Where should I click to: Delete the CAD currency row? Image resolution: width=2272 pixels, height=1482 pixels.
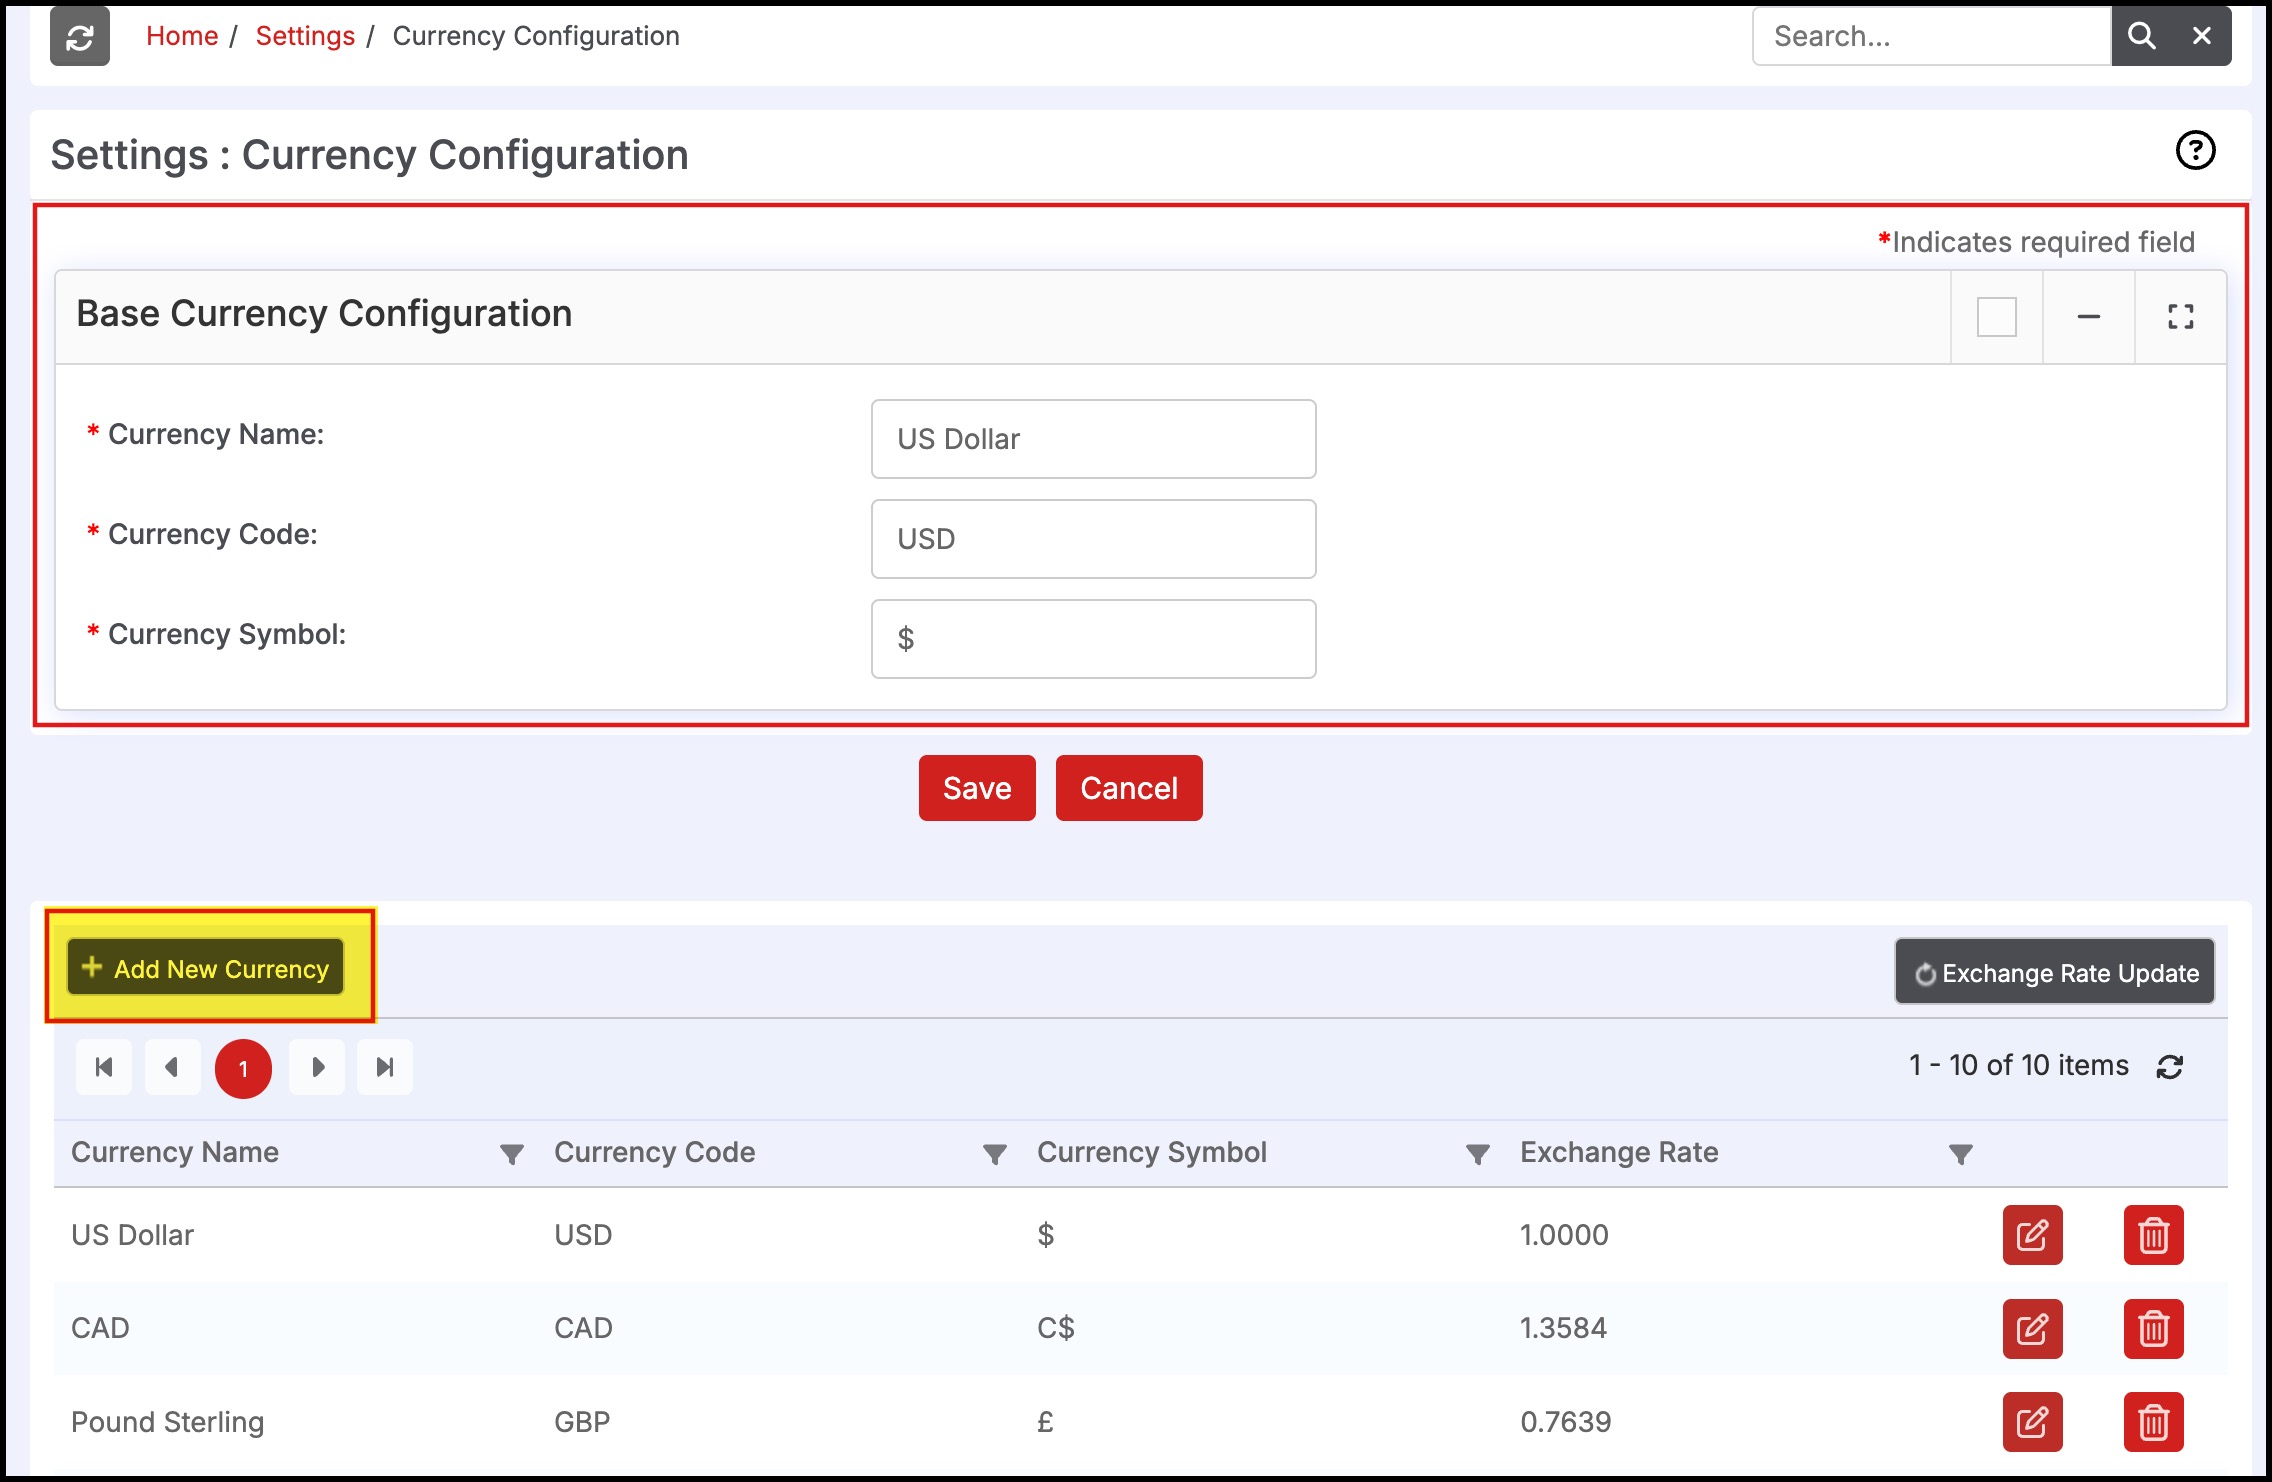(2153, 1329)
